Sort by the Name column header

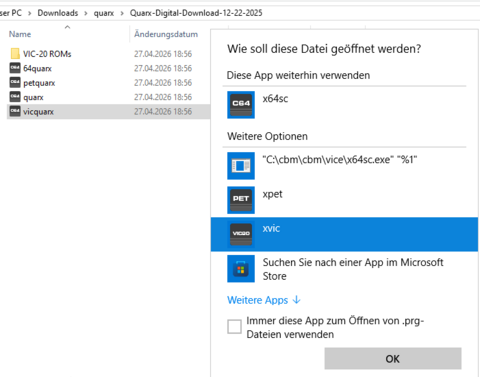point(20,34)
